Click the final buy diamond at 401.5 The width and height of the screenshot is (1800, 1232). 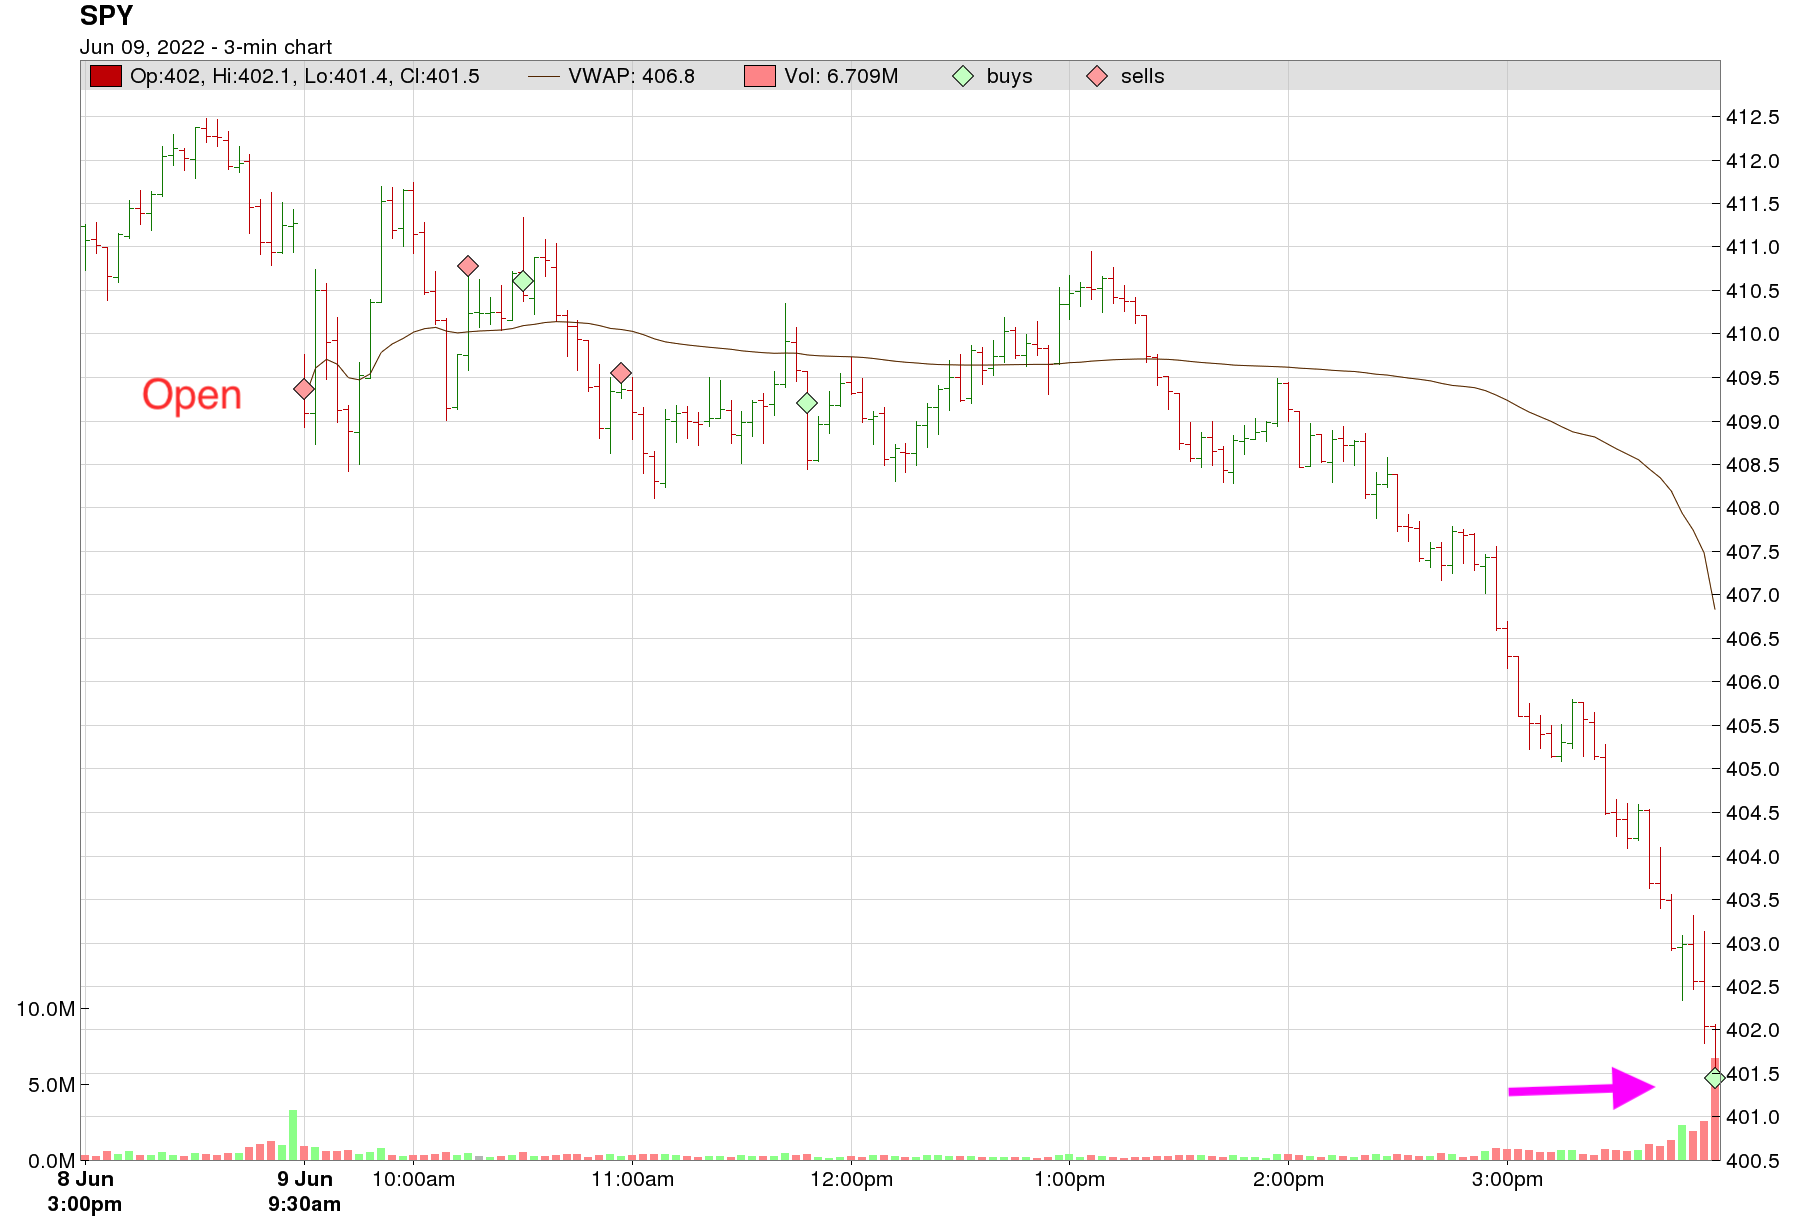tap(1714, 1077)
